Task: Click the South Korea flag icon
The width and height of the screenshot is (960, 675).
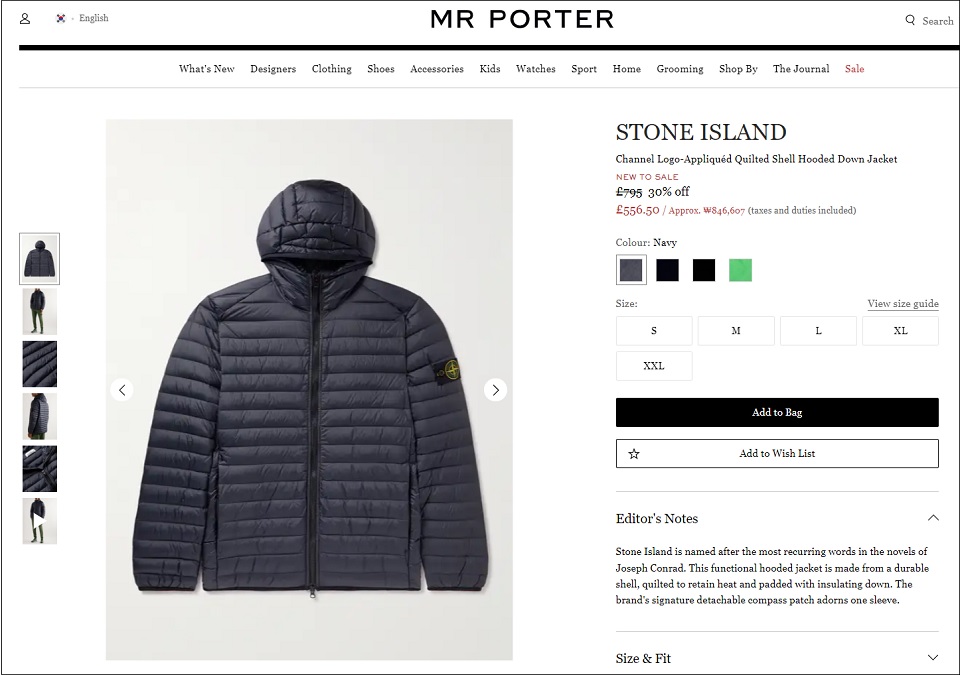Action: tap(61, 18)
